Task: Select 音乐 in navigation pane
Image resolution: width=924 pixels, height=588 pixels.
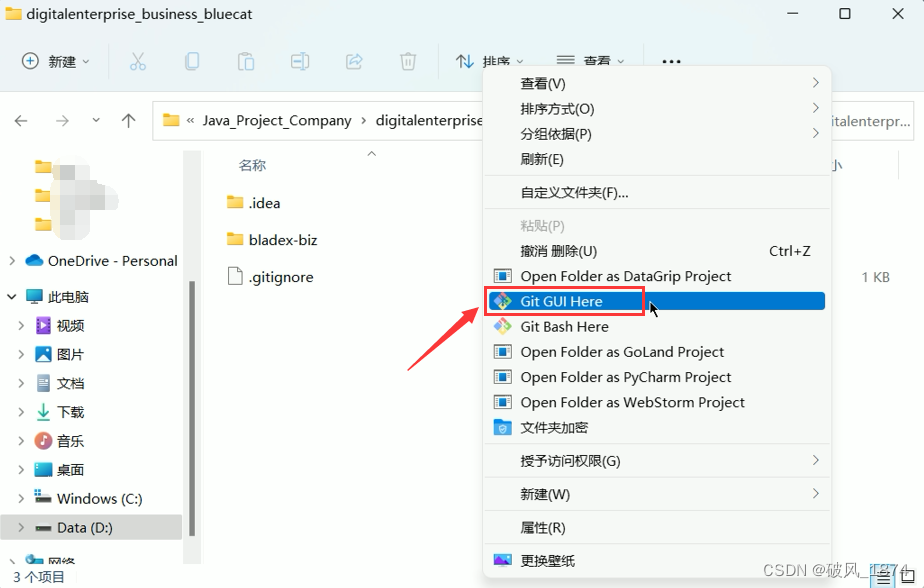Action: click(70, 441)
